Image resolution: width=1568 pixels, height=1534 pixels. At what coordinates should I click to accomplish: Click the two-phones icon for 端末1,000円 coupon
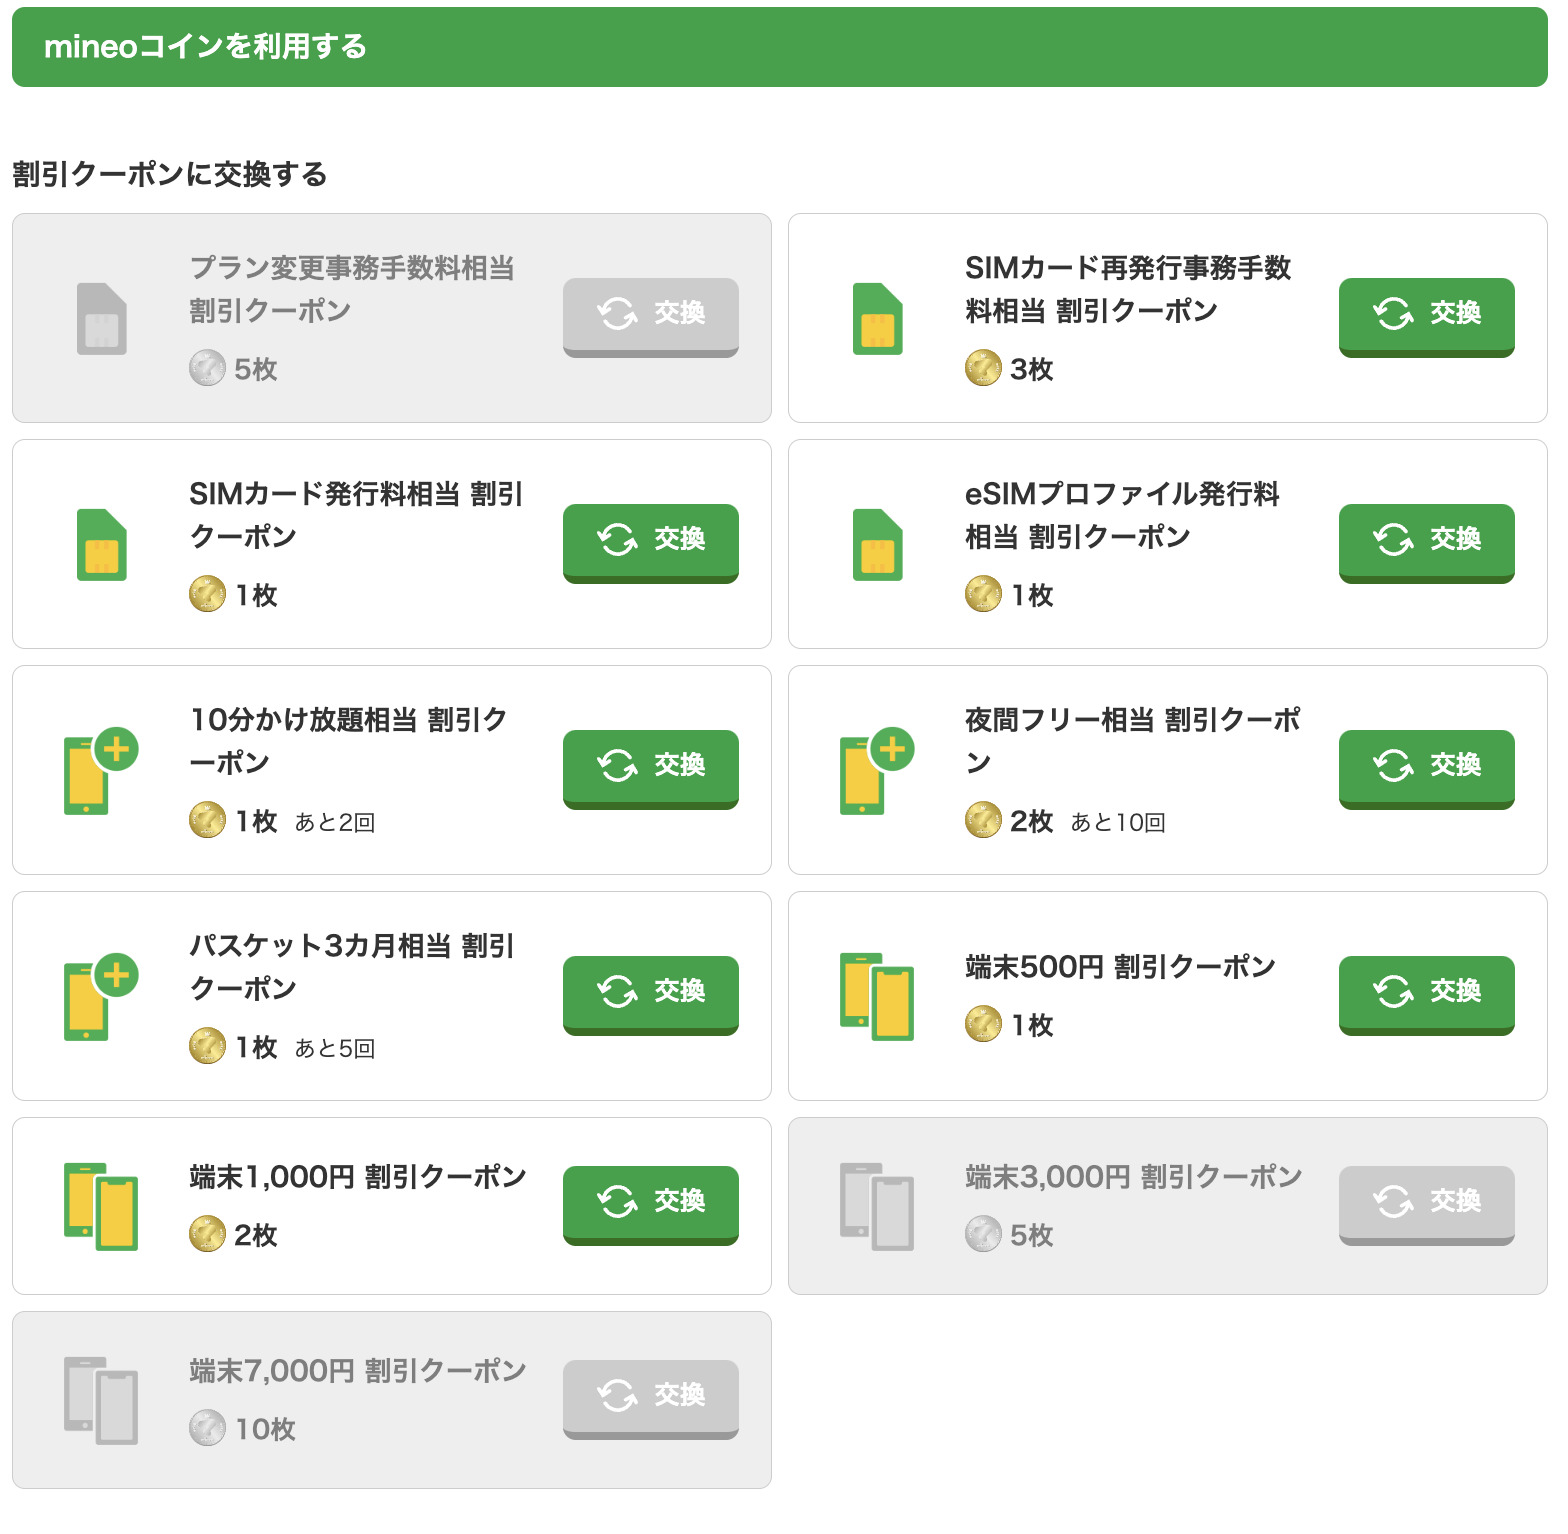tap(100, 1206)
